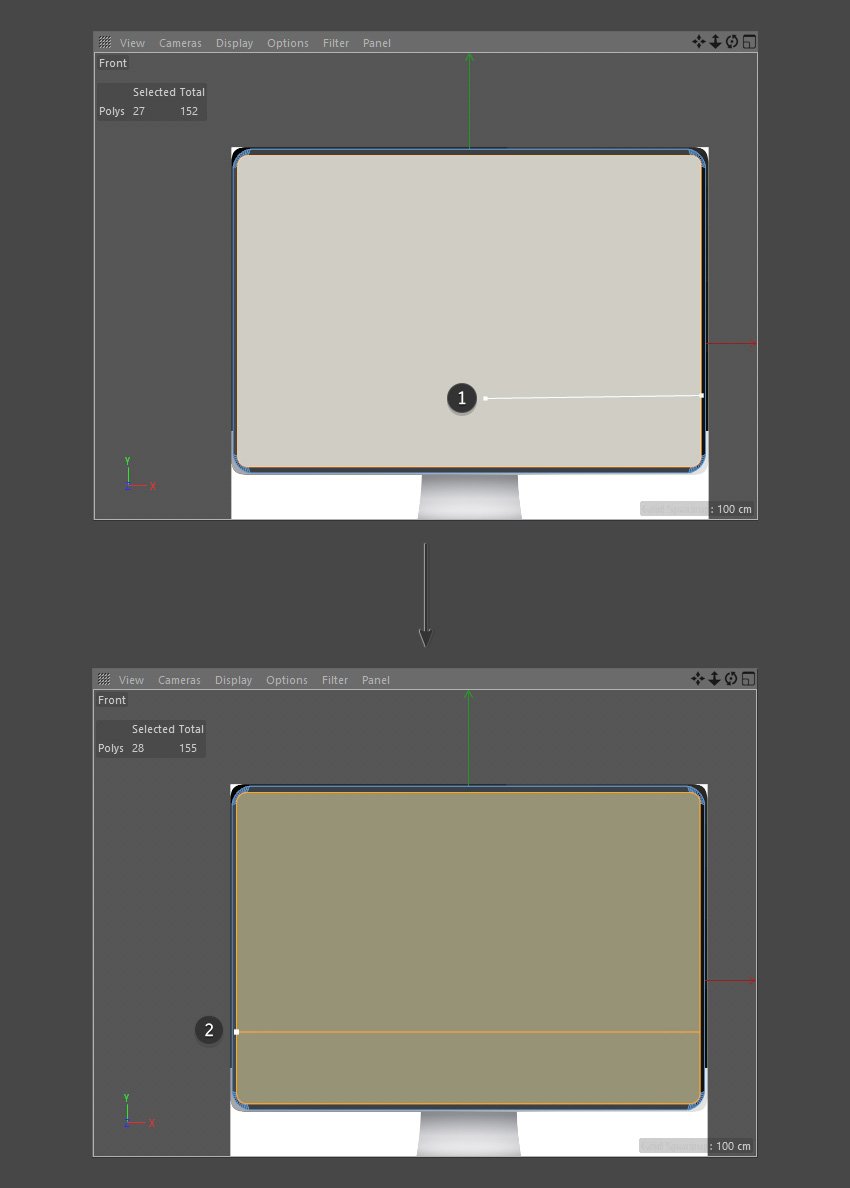Open the Panel menu in bottom viewport
Viewport: 850px width, 1188px height.
[x=375, y=679]
